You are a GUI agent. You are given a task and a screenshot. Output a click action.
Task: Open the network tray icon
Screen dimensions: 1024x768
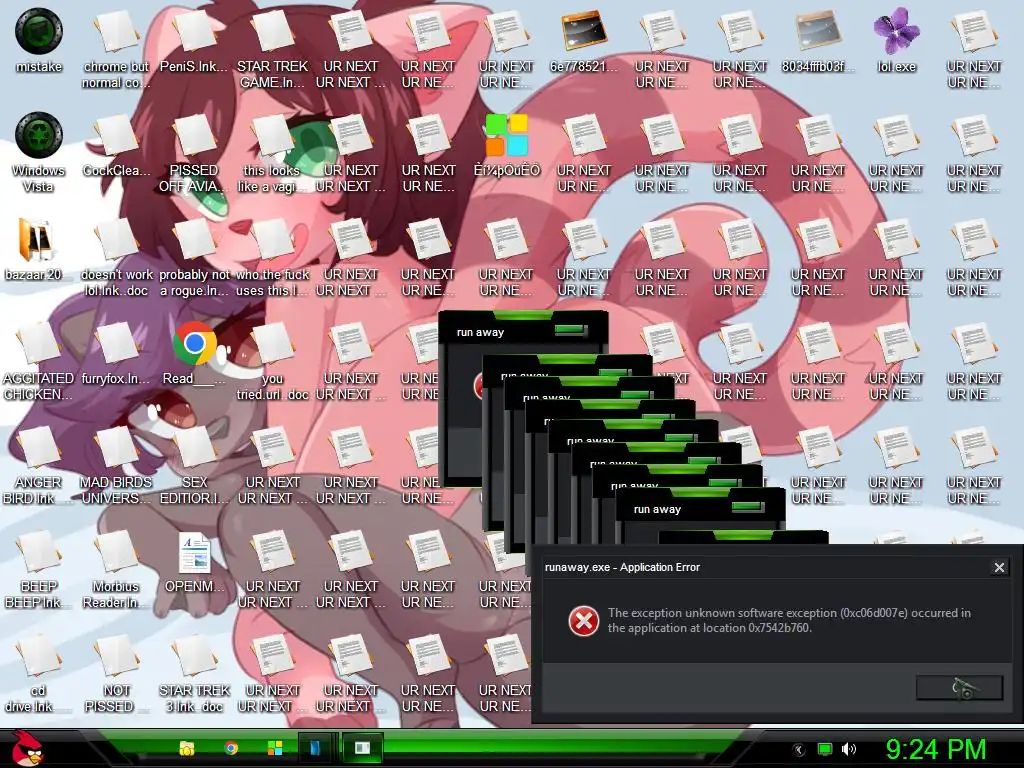825,749
